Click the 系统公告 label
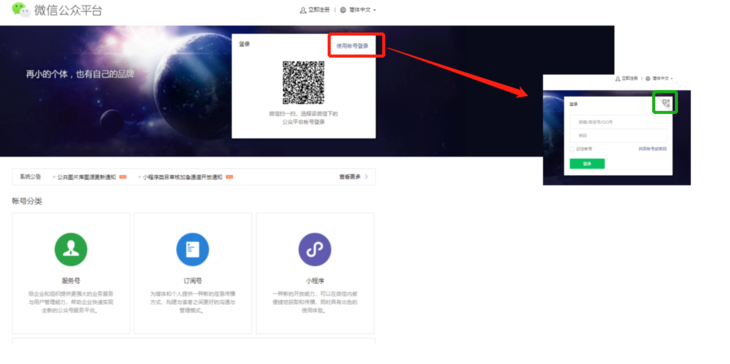730x364 pixels. click(30, 177)
